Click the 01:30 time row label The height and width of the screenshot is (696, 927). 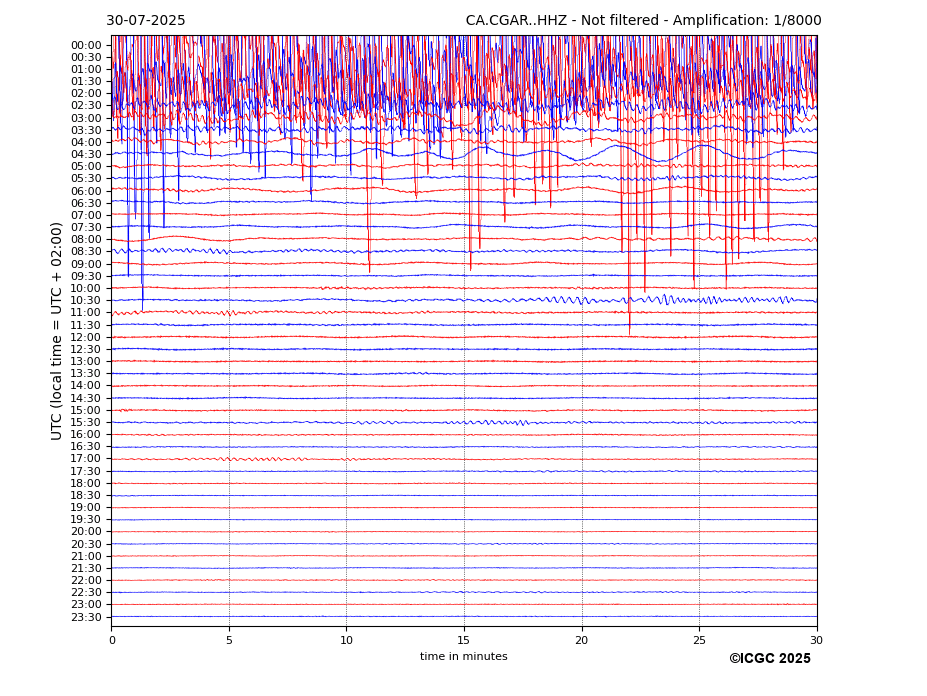pyautogui.click(x=86, y=82)
